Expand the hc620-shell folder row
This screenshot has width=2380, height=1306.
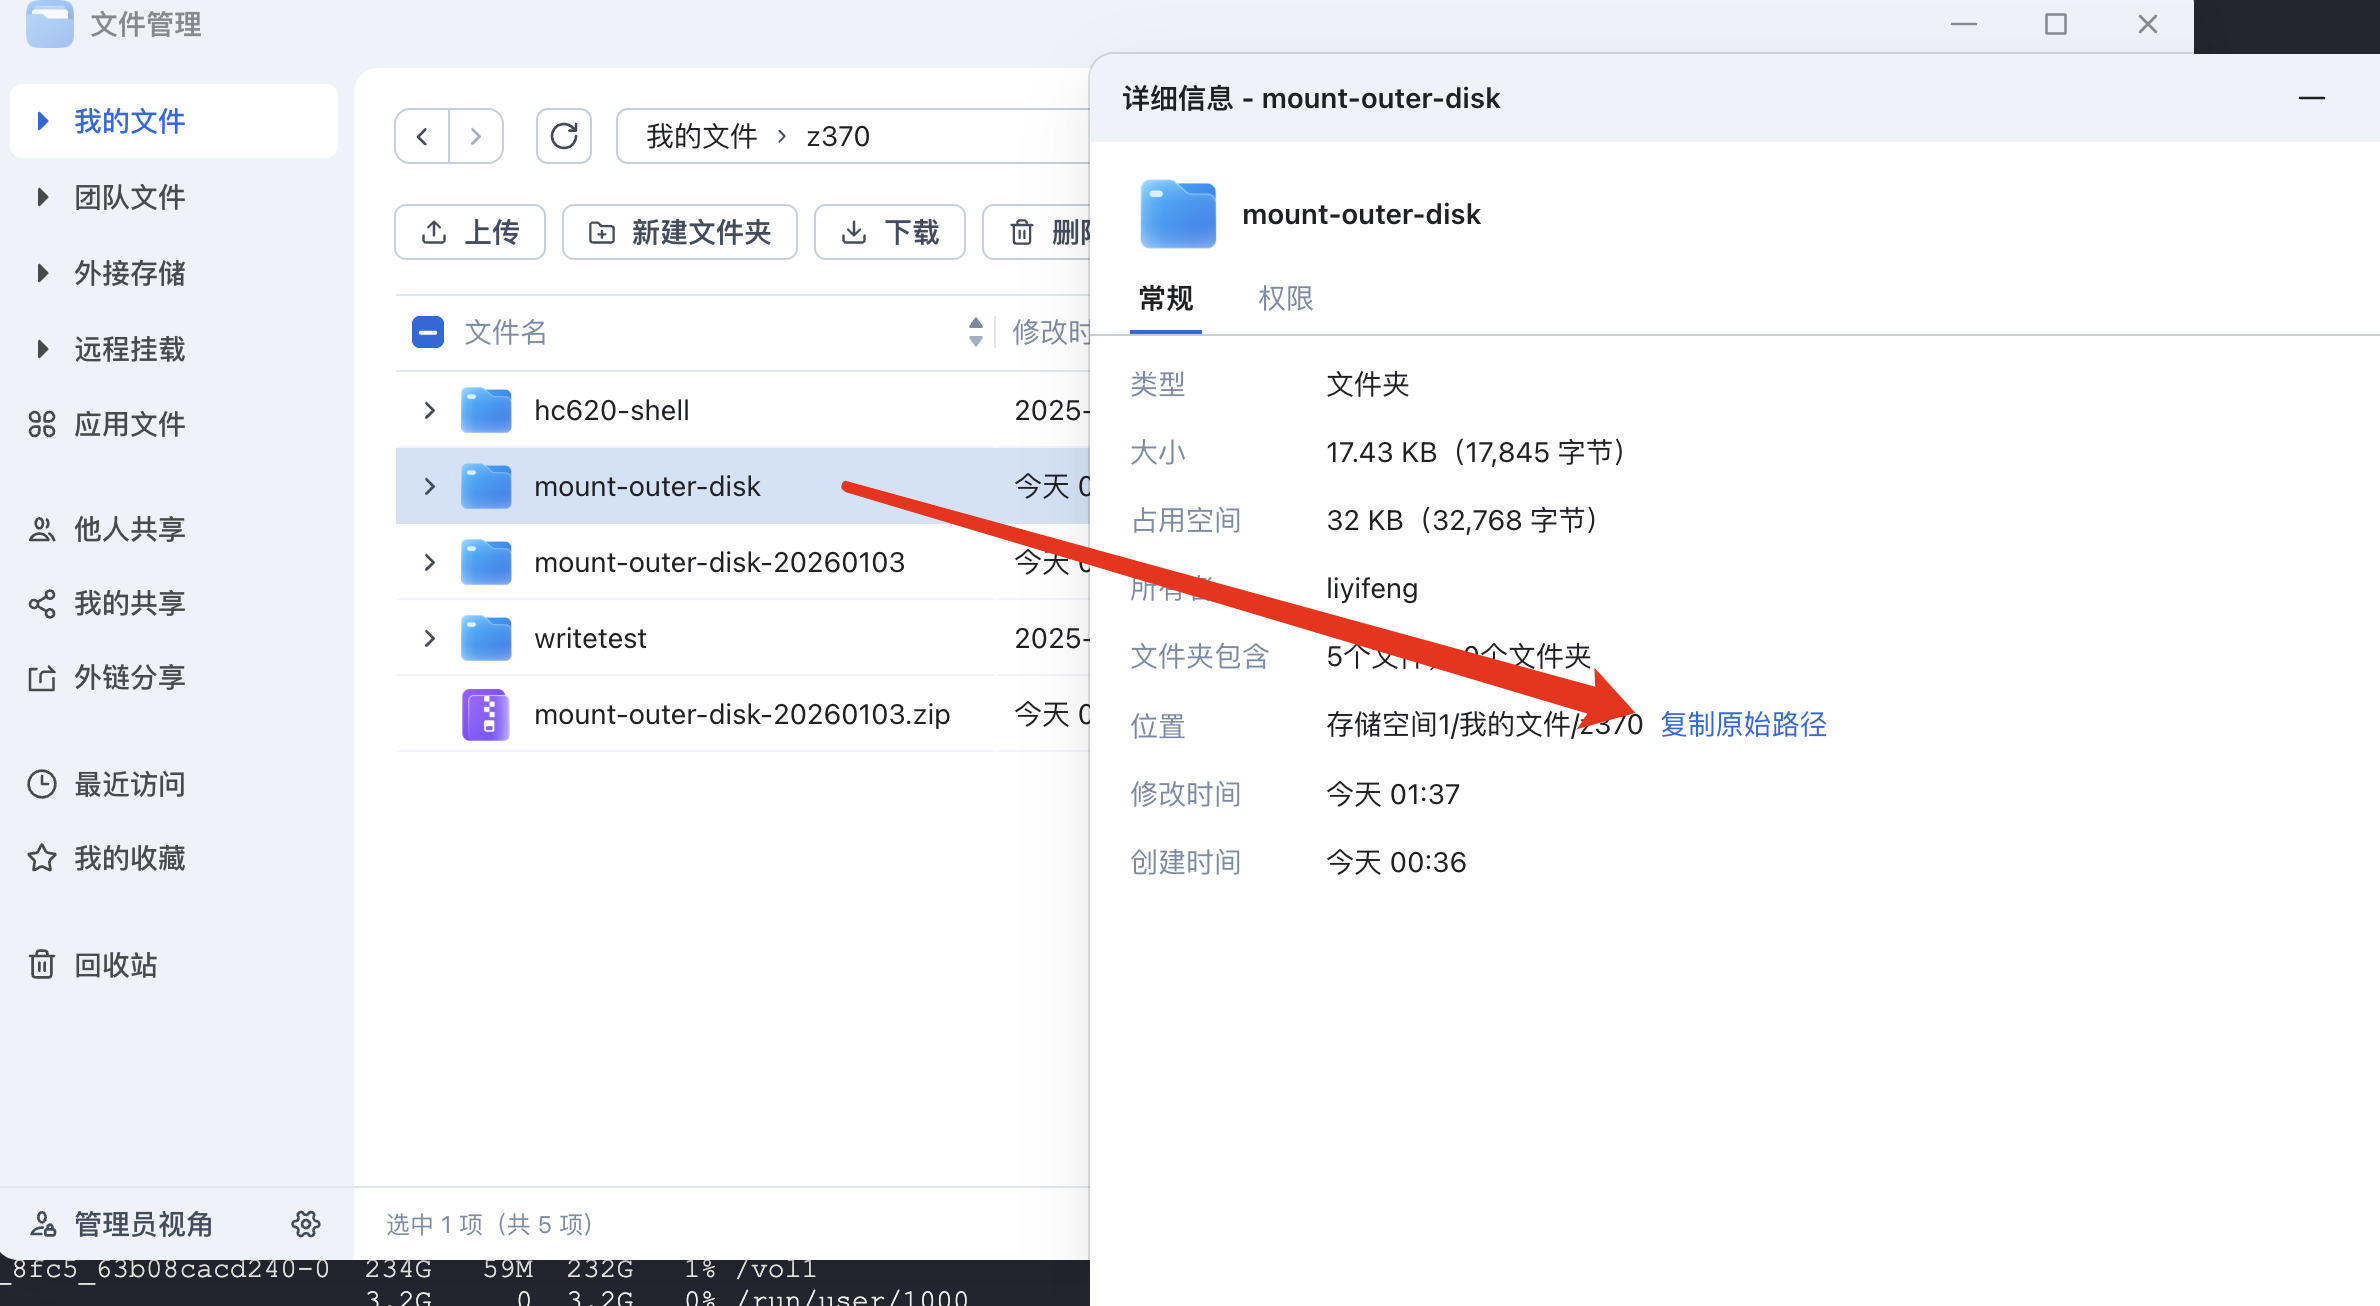pyautogui.click(x=430, y=410)
